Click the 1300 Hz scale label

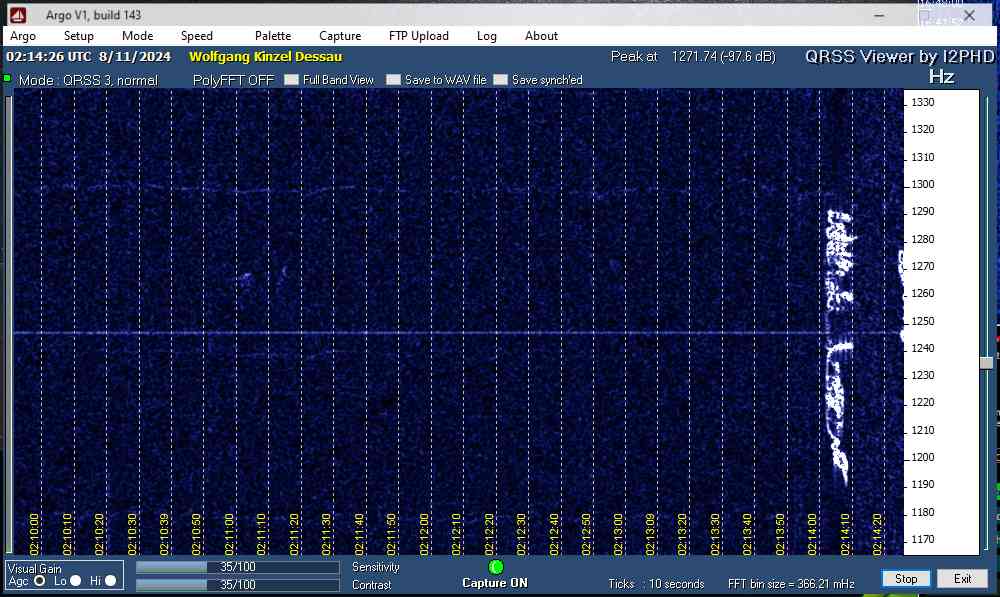[923, 184]
